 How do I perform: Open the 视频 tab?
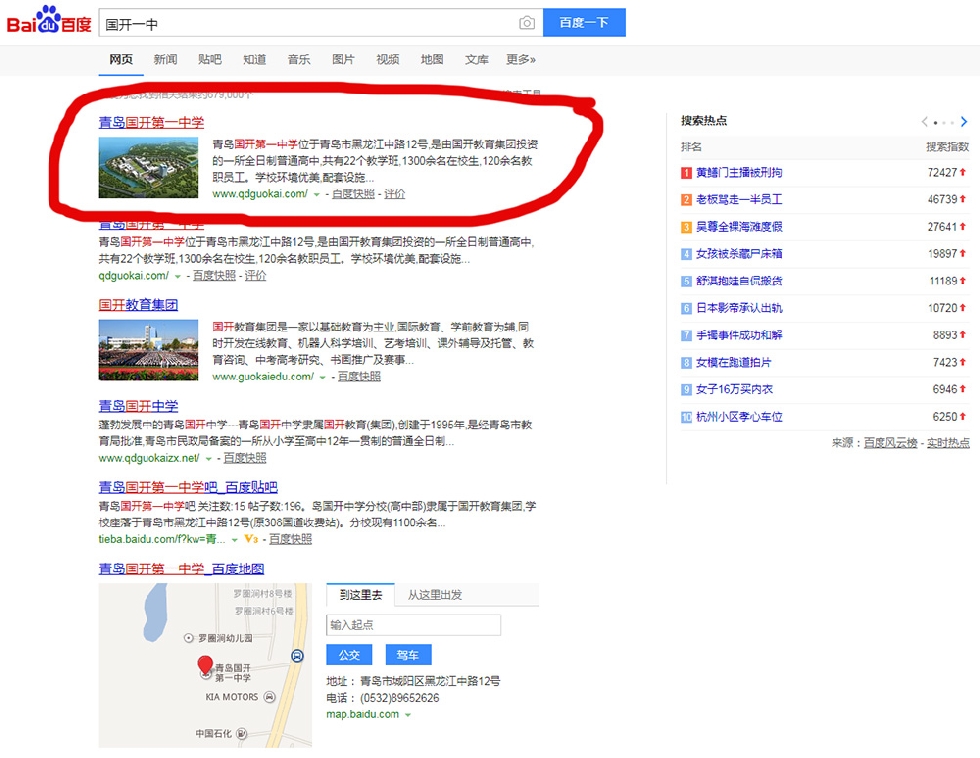point(388,59)
